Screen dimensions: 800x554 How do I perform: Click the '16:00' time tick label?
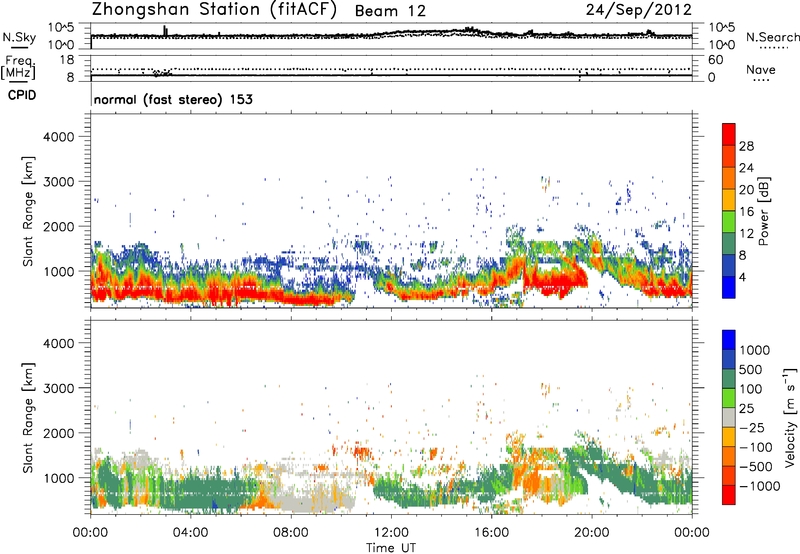[x=491, y=533]
